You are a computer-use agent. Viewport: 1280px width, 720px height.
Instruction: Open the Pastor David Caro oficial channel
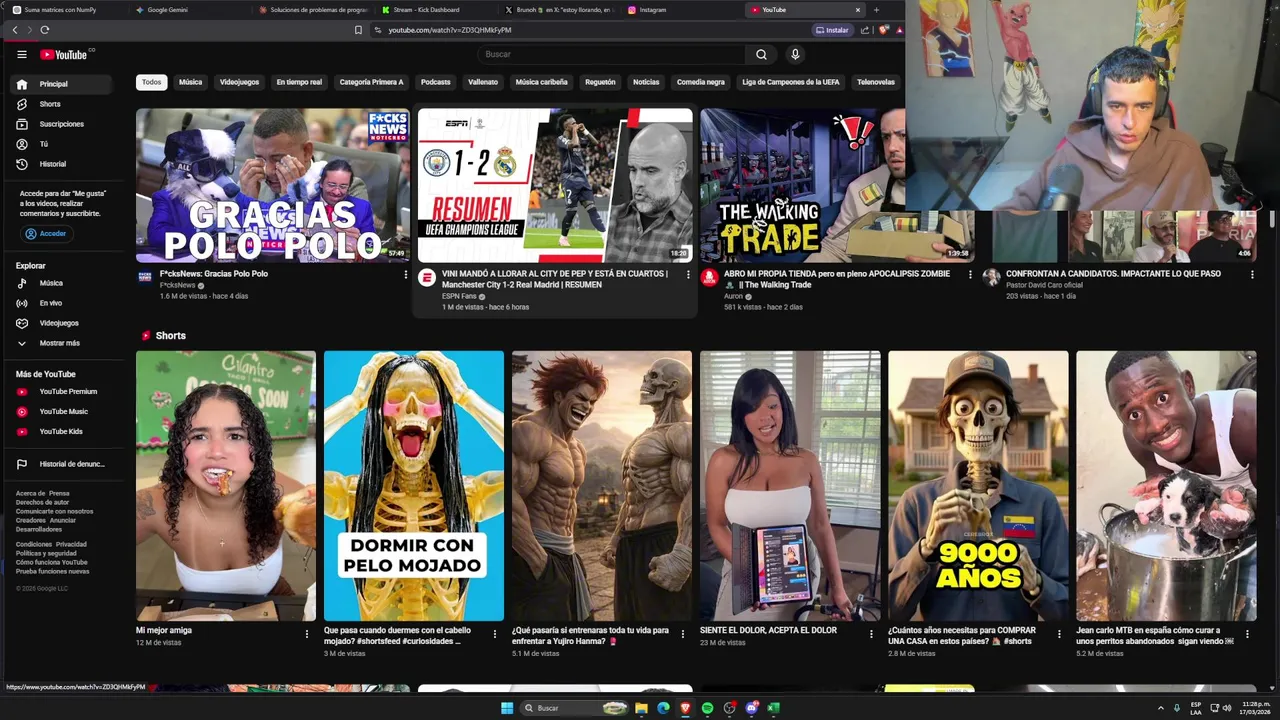tap(1044, 285)
